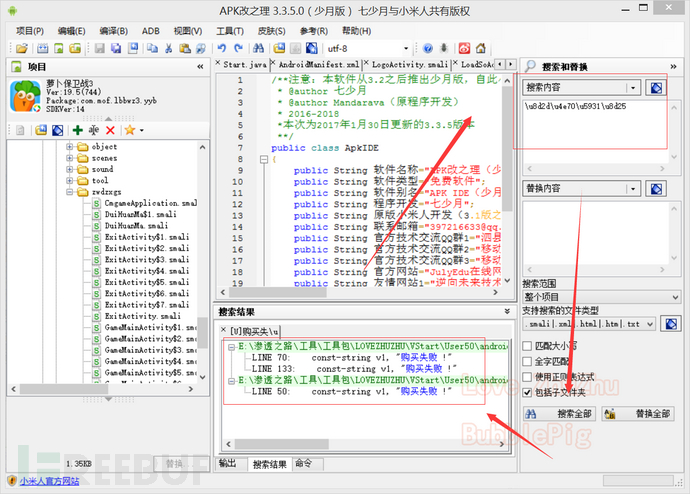Collapse the zwdzxgs folder

pos(70,192)
